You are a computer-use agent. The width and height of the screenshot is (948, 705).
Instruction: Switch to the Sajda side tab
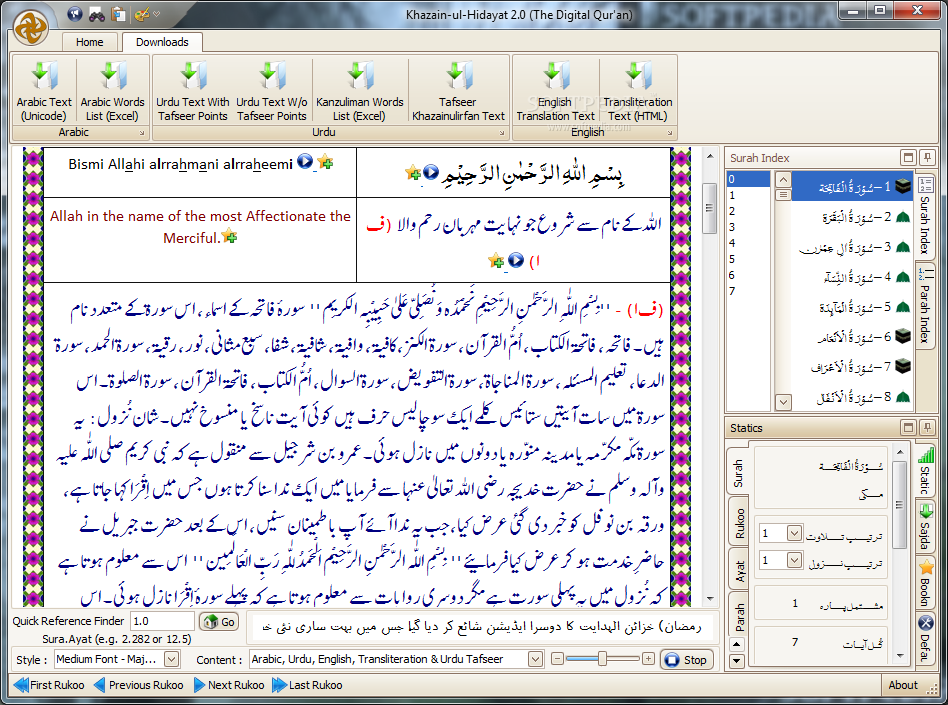pyautogui.click(x=926, y=527)
